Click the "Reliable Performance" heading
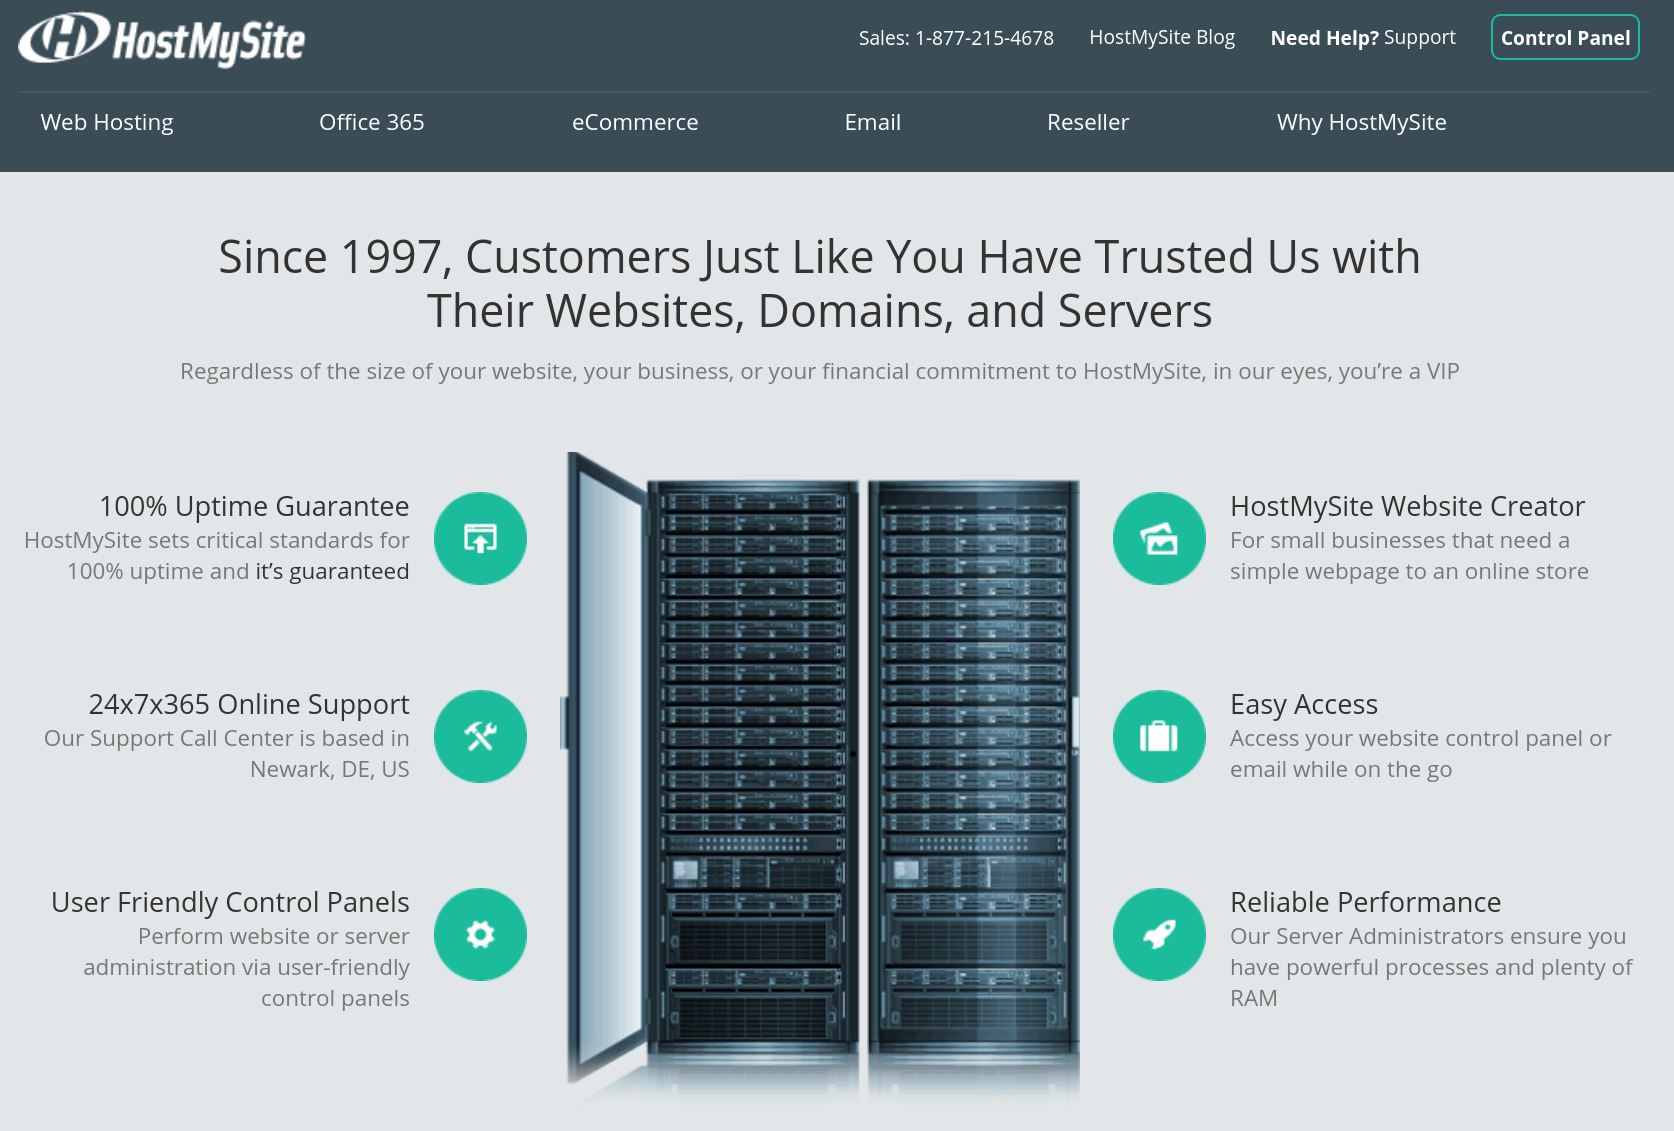Viewport: 1674px width, 1131px height. pyautogui.click(x=1365, y=902)
